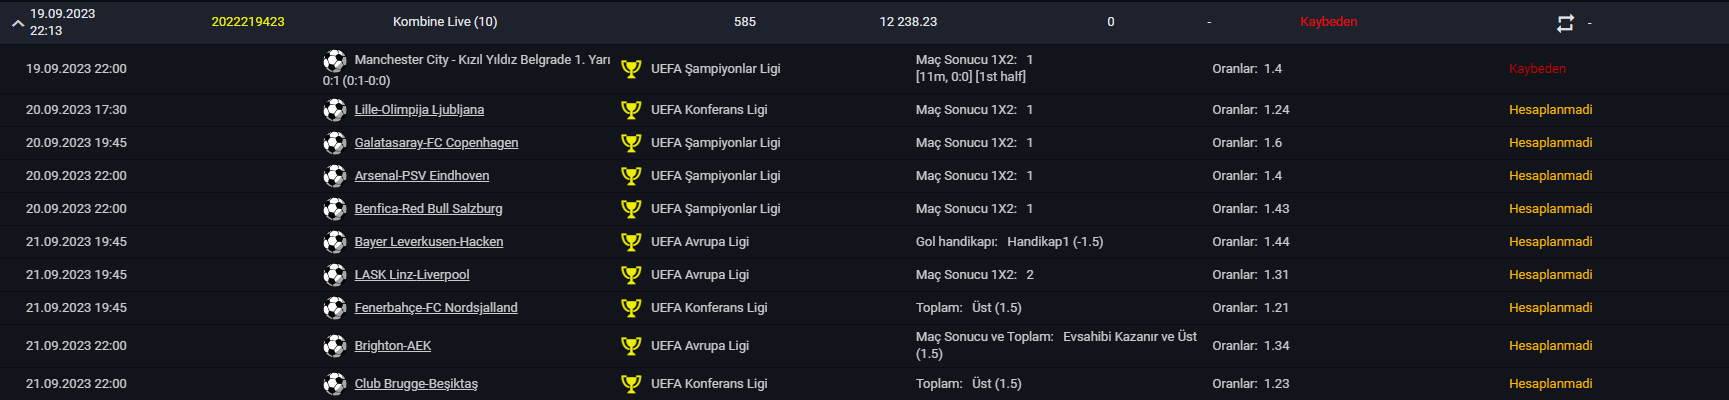Click the soccer ball icon beside Lille-Olimpija Ljubljana
Viewport: 1729px width, 400px height.
click(x=335, y=110)
